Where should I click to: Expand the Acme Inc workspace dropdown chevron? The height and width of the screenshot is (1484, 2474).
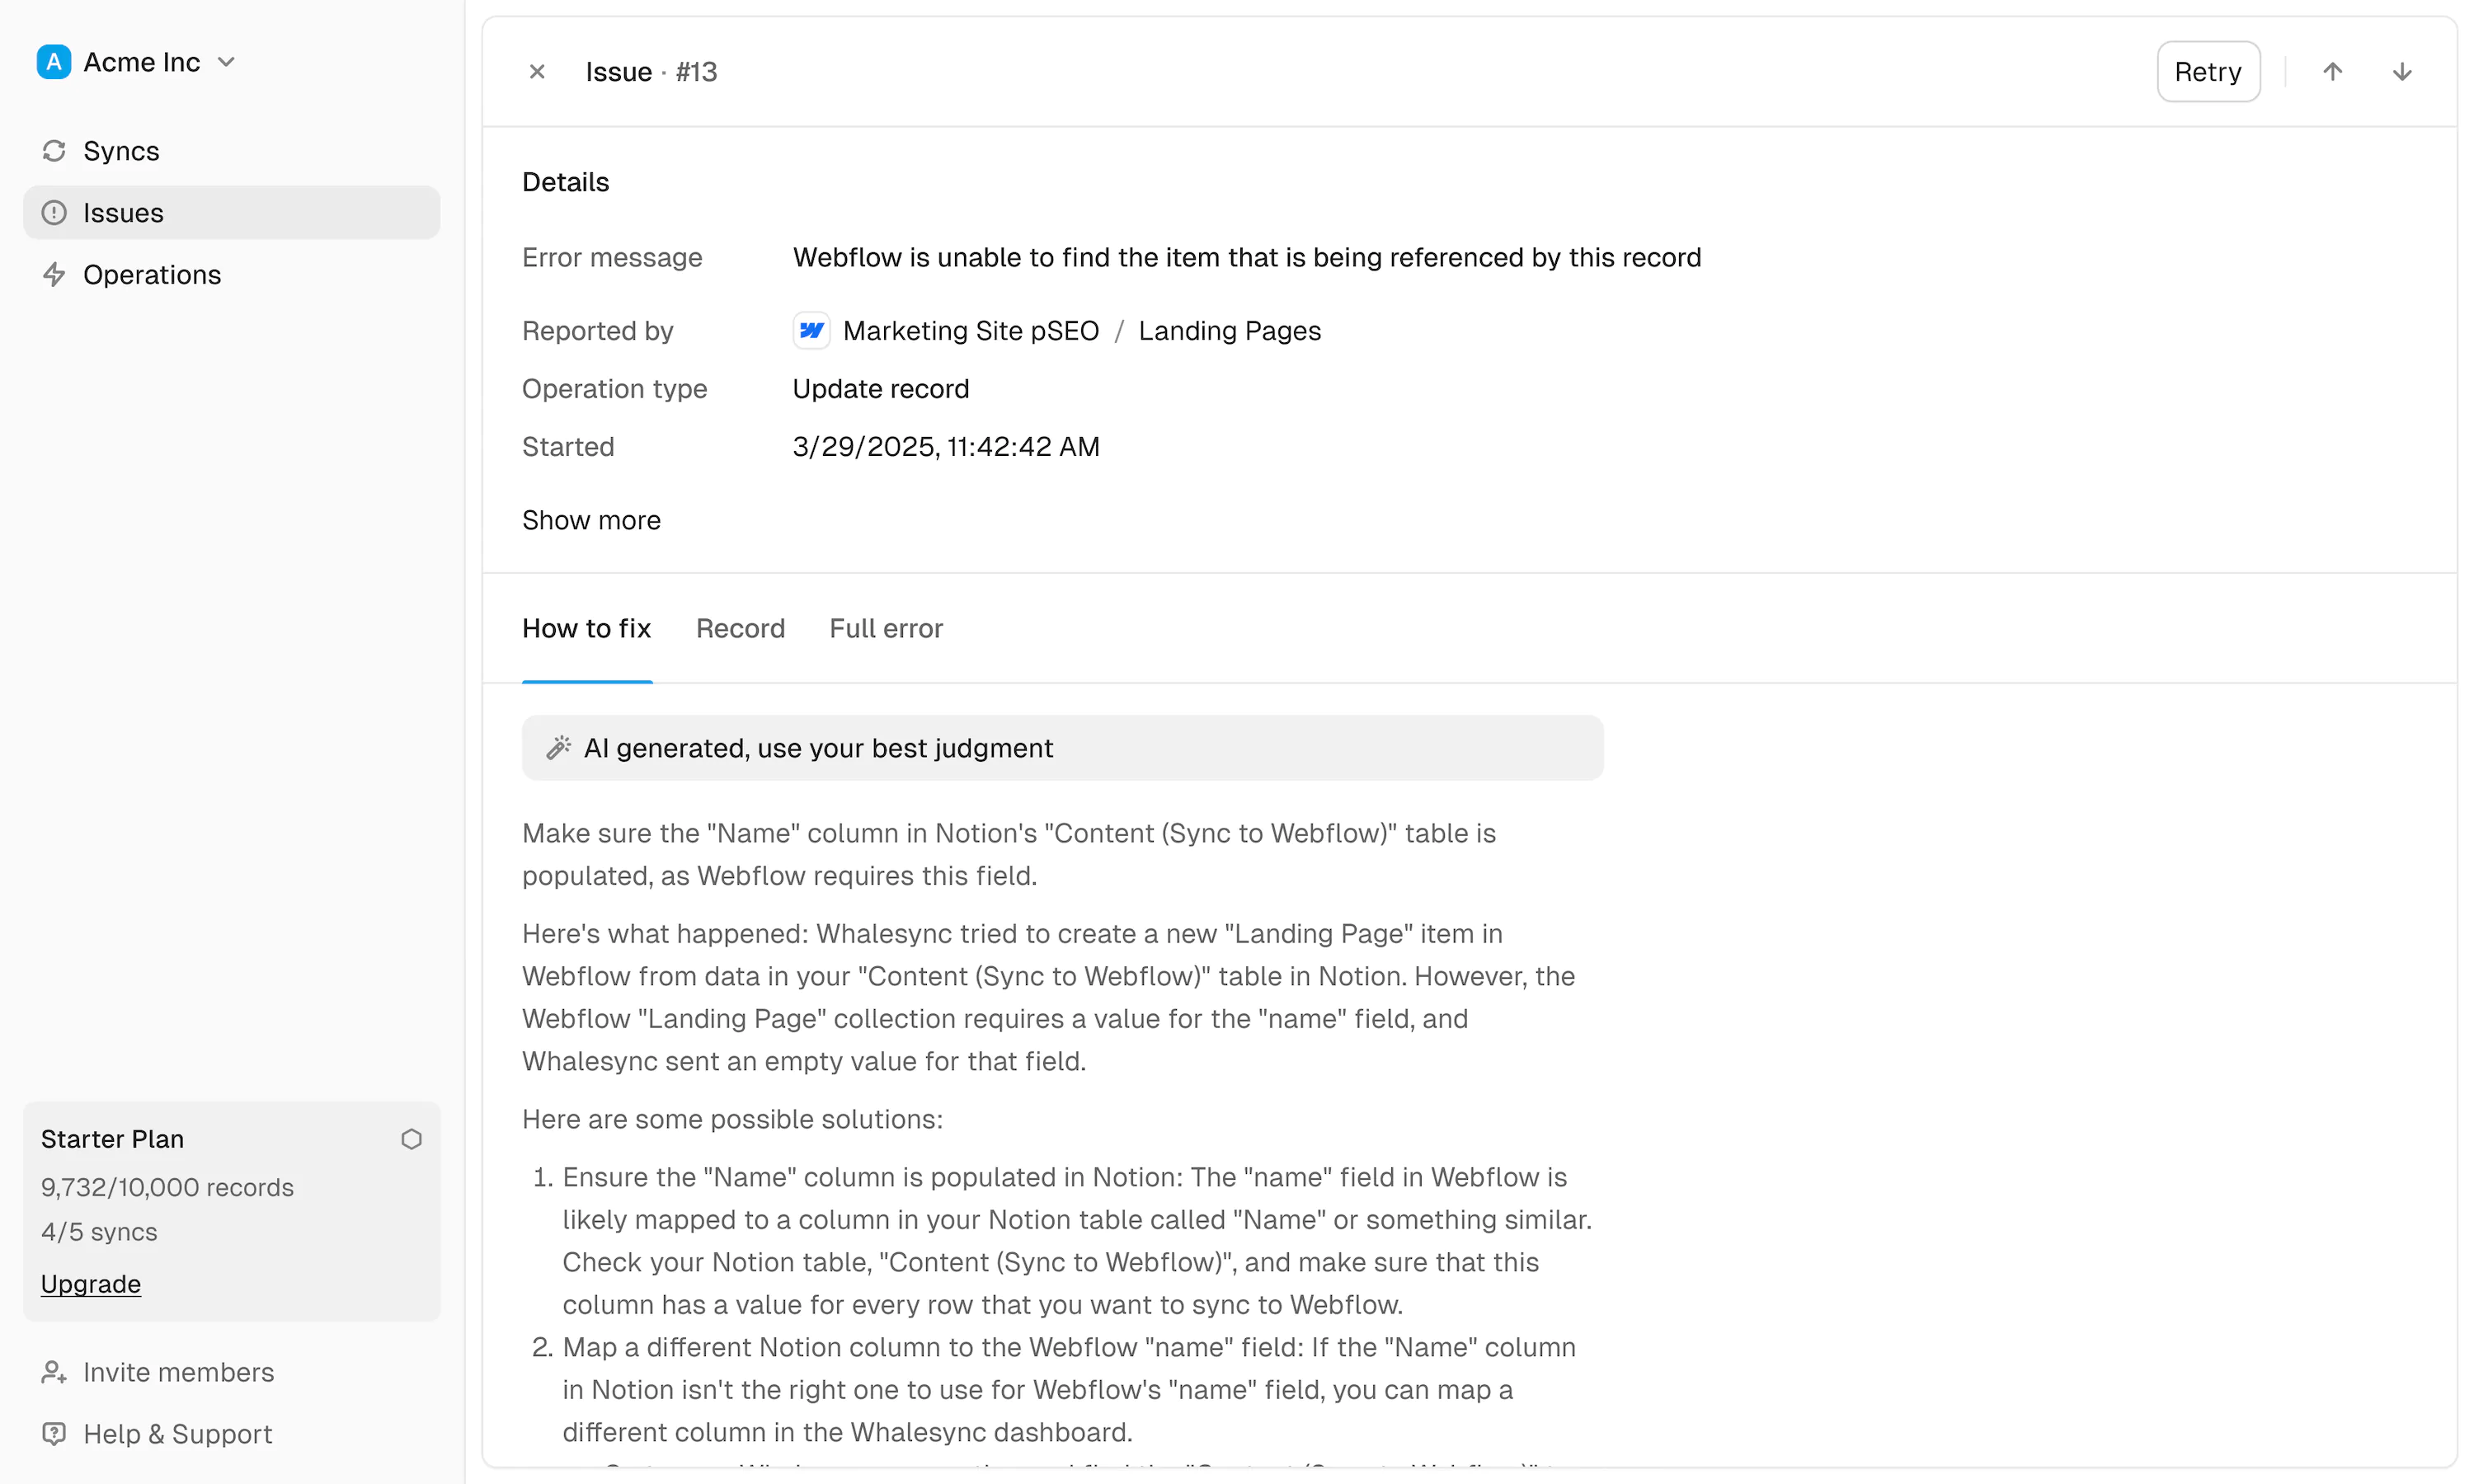coord(227,62)
